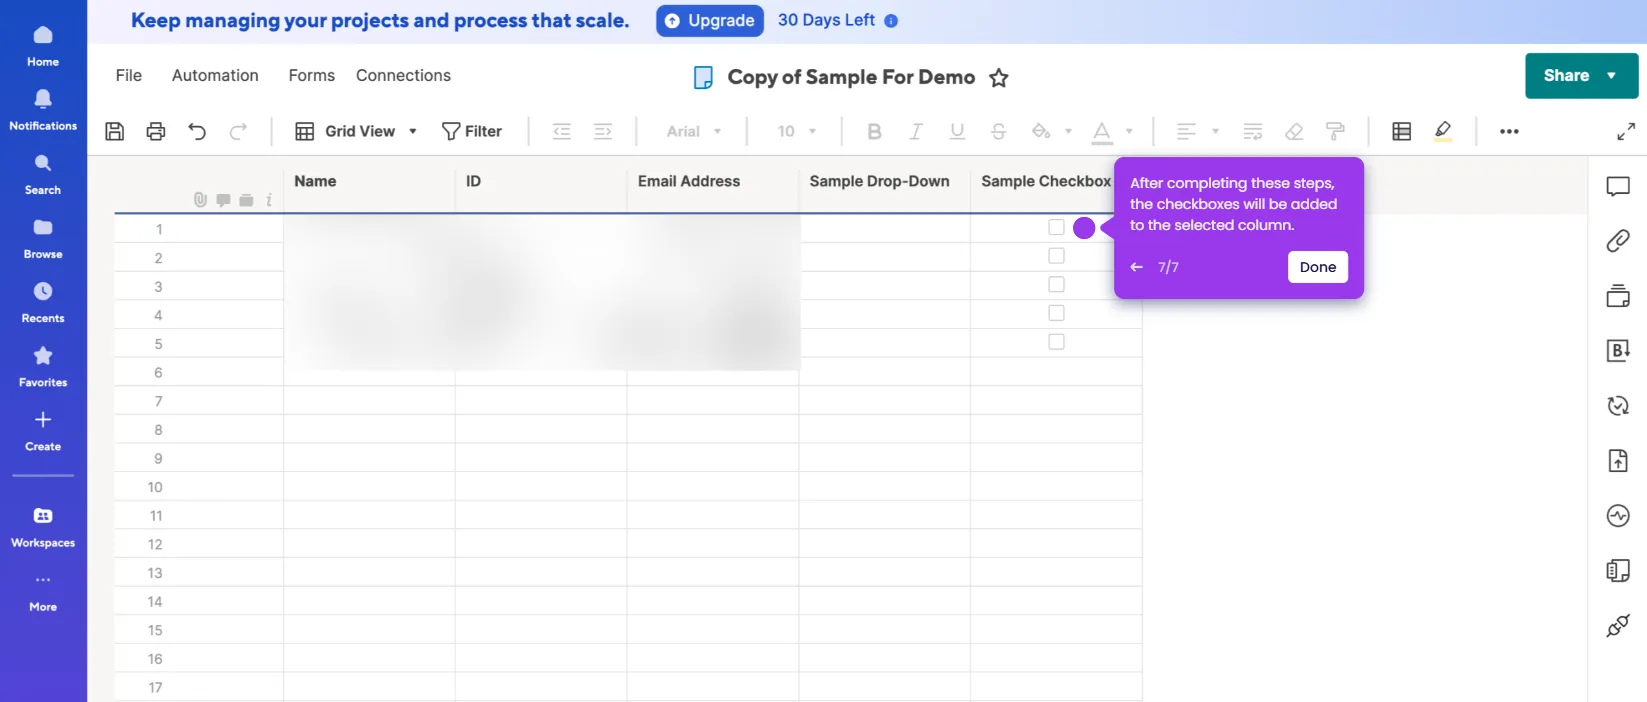
Task: Open the Connections menu
Action: [x=403, y=75]
